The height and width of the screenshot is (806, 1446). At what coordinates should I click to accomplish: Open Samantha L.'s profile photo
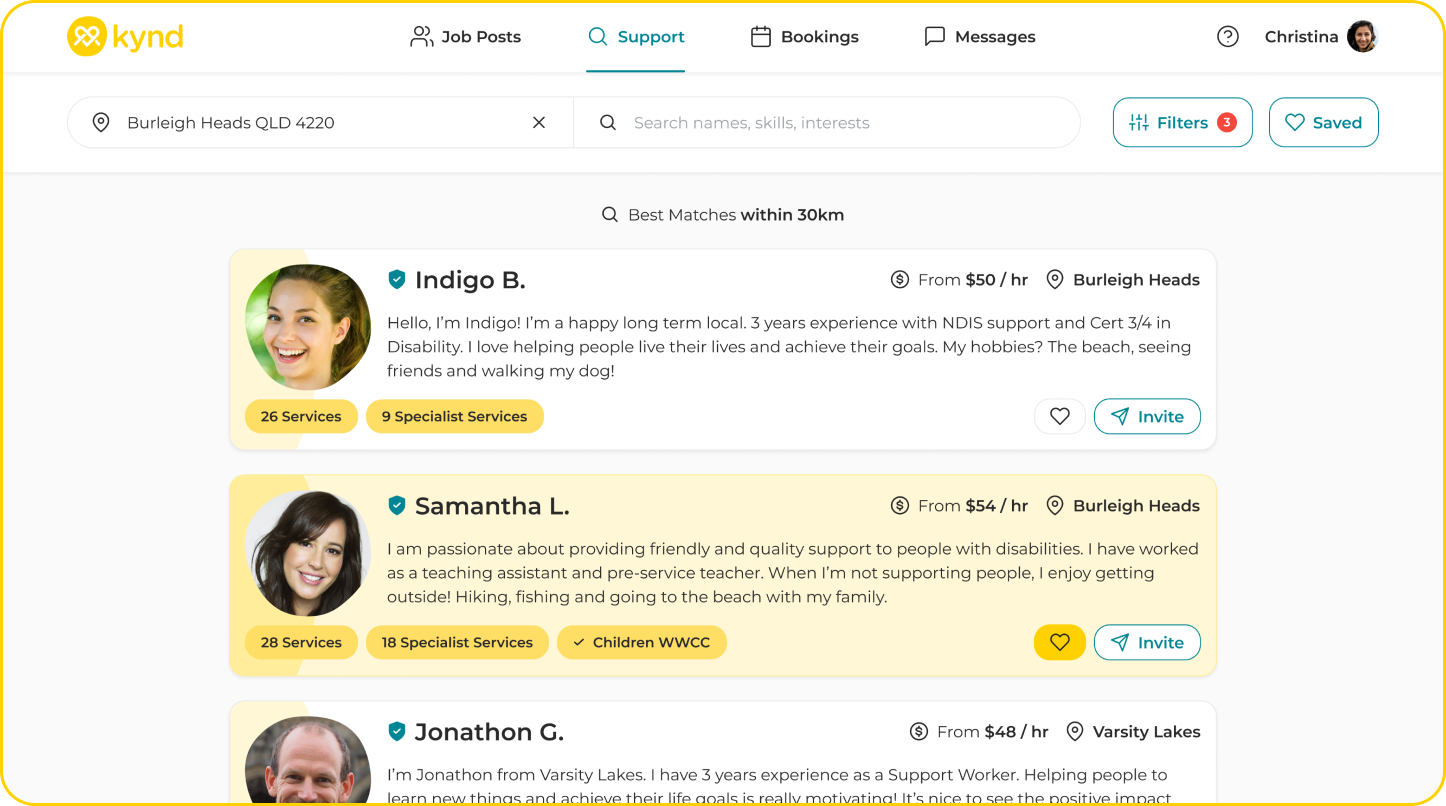(308, 553)
